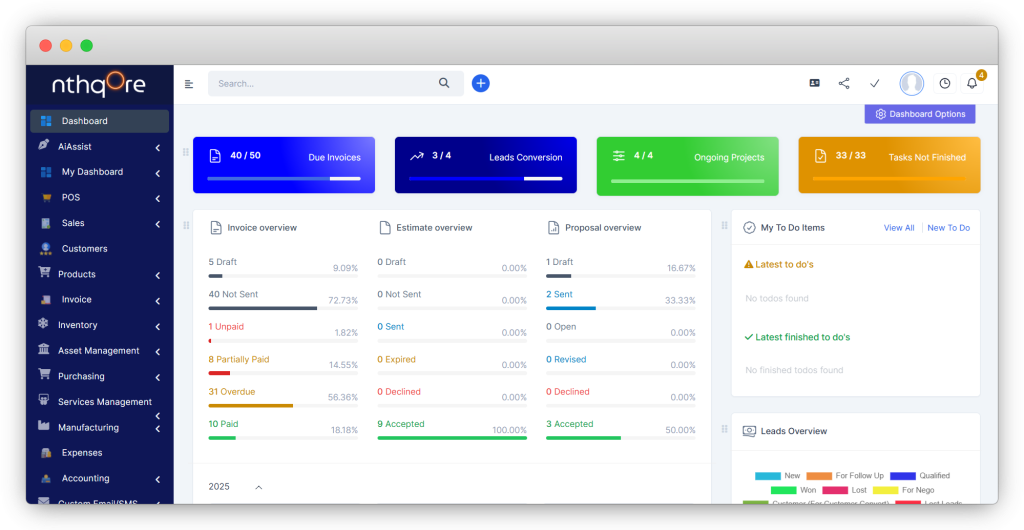Click the checkmark icon in top bar
This screenshot has width=1024, height=530.
pyautogui.click(x=875, y=83)
